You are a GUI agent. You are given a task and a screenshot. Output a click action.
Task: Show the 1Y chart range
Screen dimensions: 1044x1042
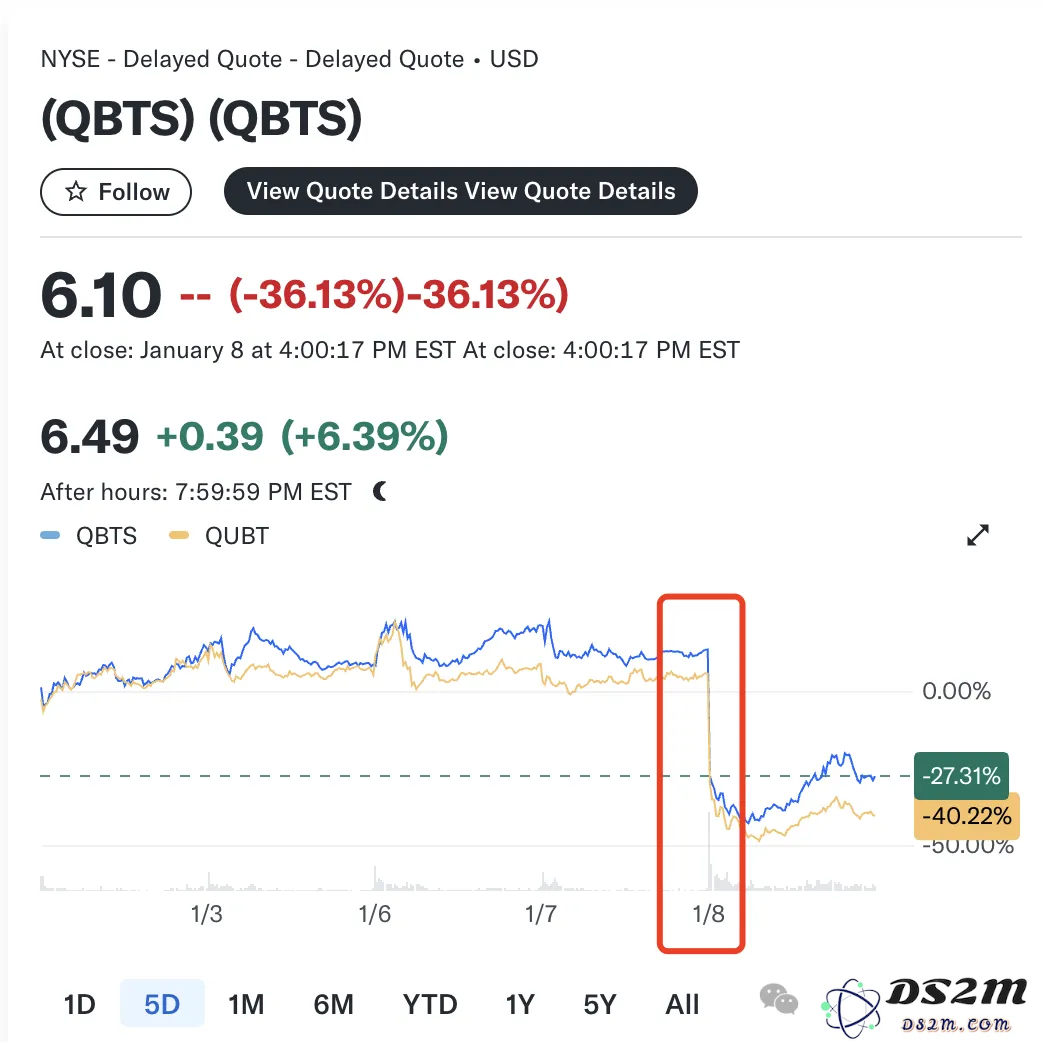520,1004
